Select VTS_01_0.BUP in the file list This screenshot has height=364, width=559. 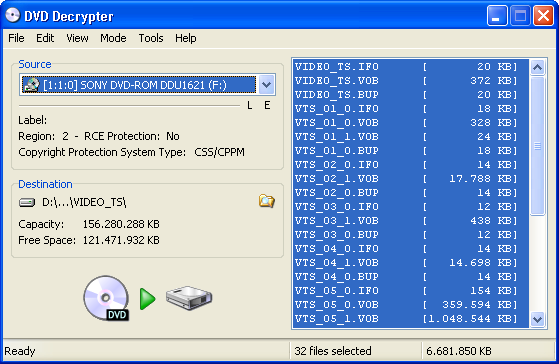(410, 151)
